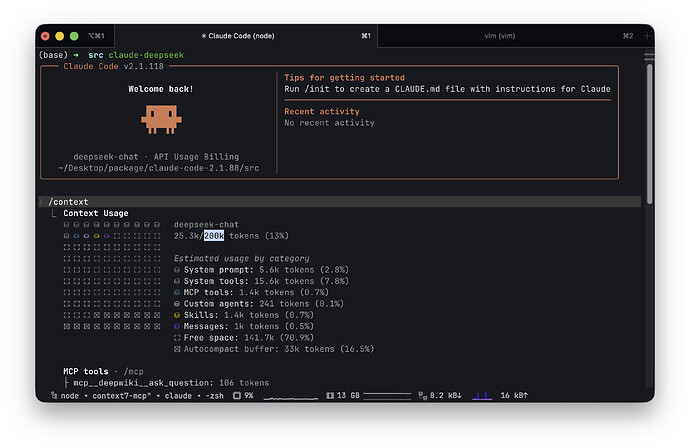Click the System prompt category marker icon

coord(177,270)
